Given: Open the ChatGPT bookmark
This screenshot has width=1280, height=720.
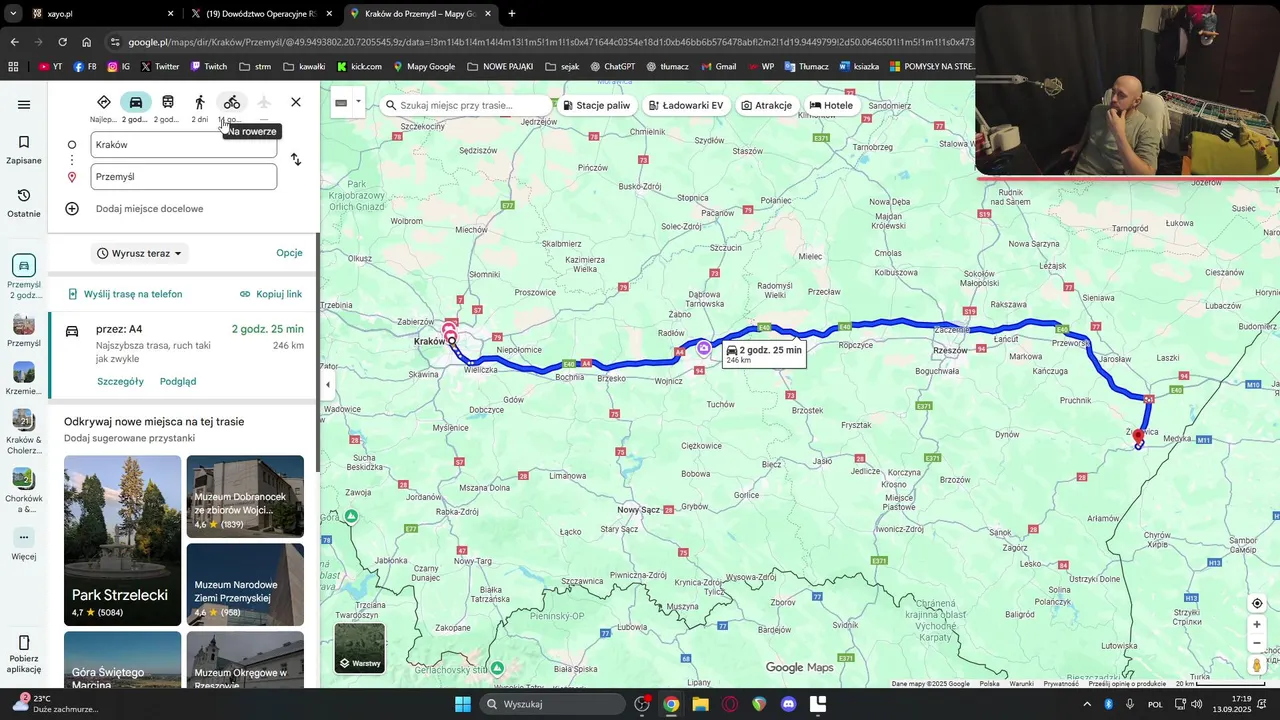Looking at the screenshot, I should 612,67.
